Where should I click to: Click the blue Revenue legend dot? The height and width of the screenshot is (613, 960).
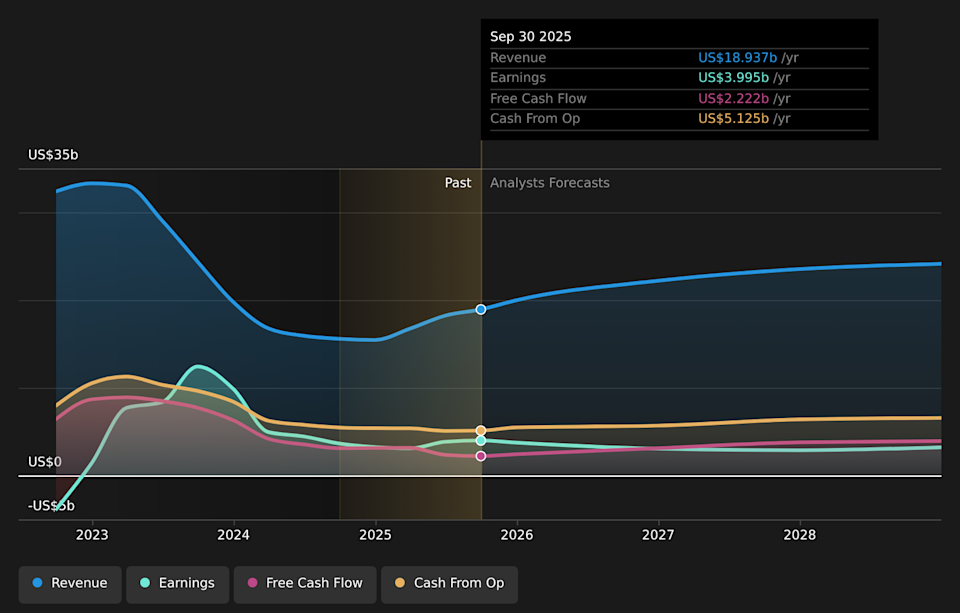tap(38, 583)
